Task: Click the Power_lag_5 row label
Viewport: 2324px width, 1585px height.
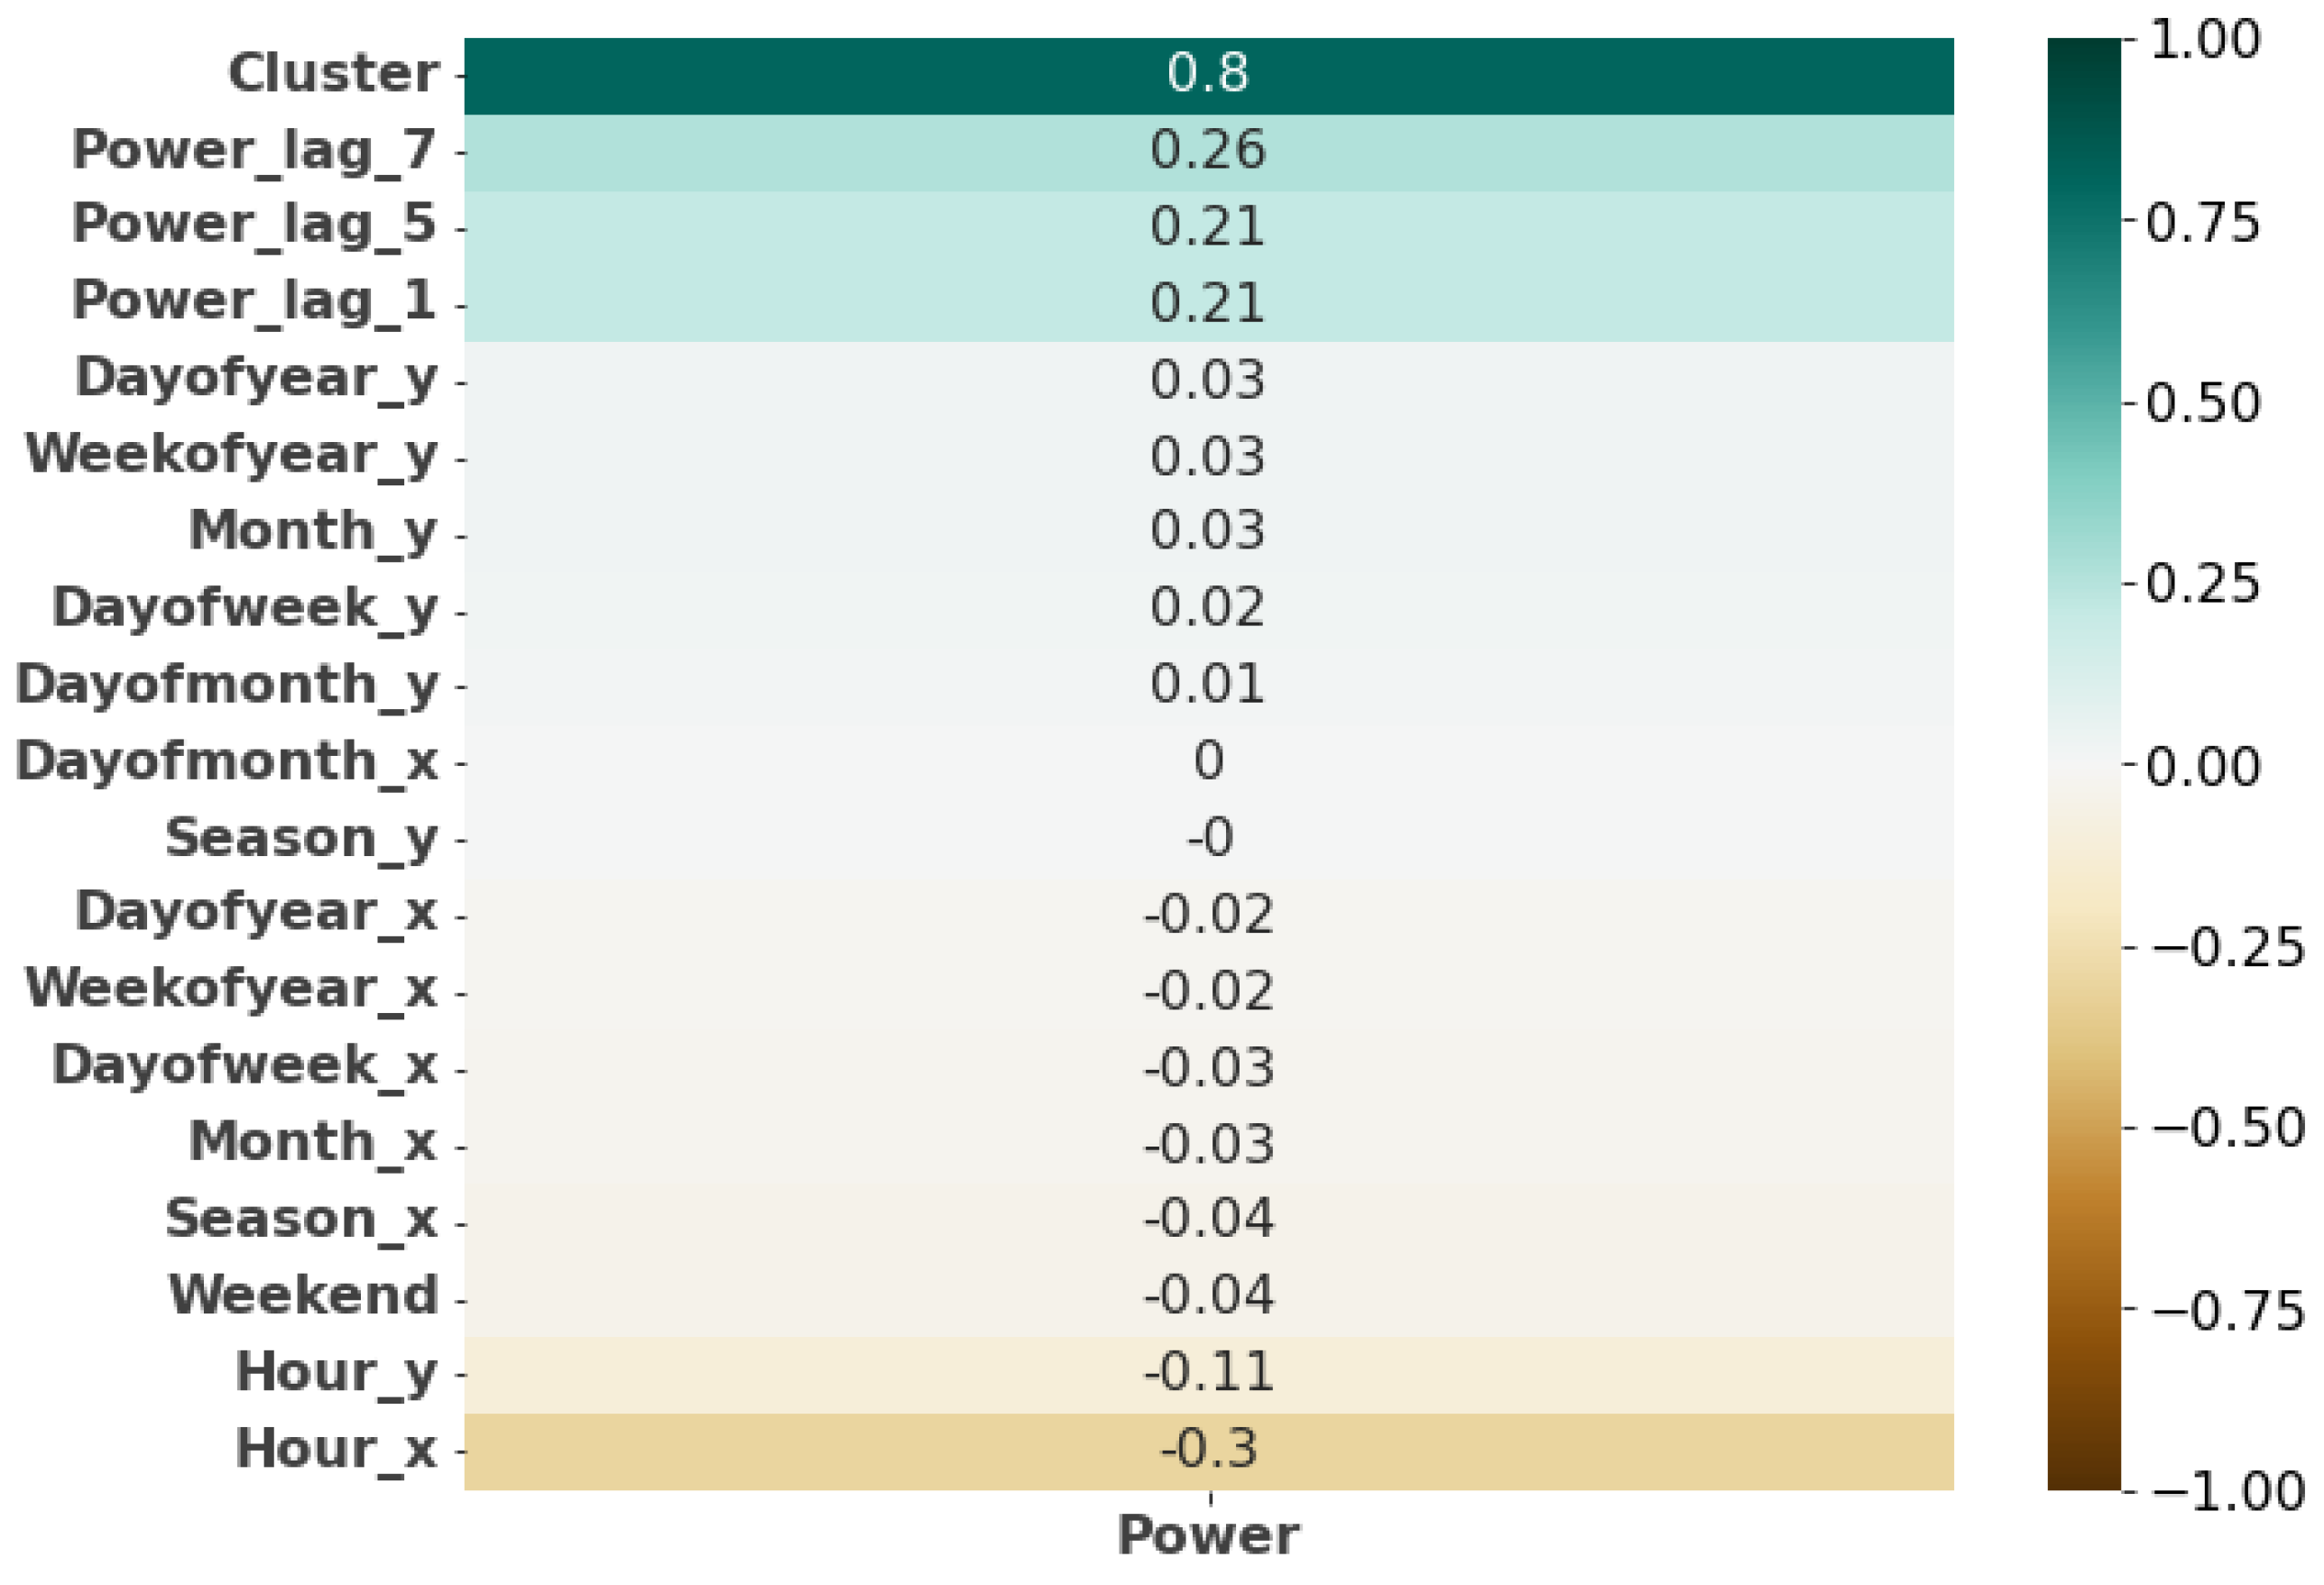Action: [x=254, y=224]
